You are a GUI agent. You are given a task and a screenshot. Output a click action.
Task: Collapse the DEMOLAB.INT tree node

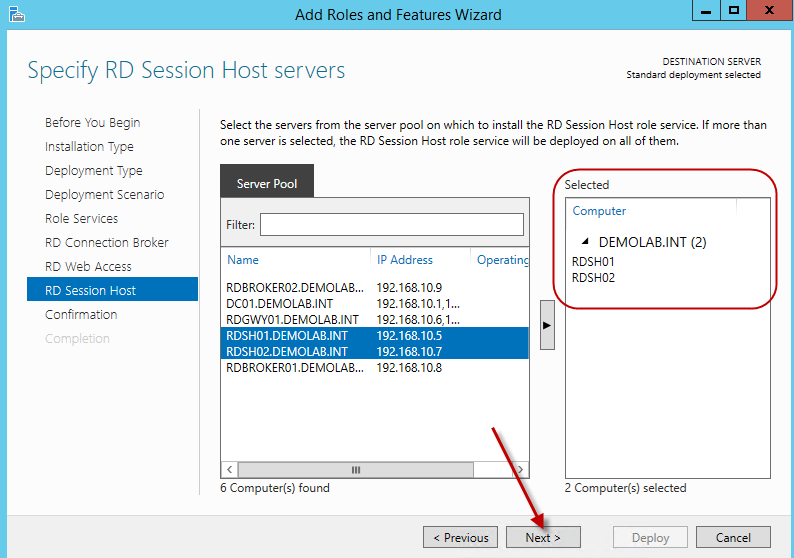click(x=585, y=242)
